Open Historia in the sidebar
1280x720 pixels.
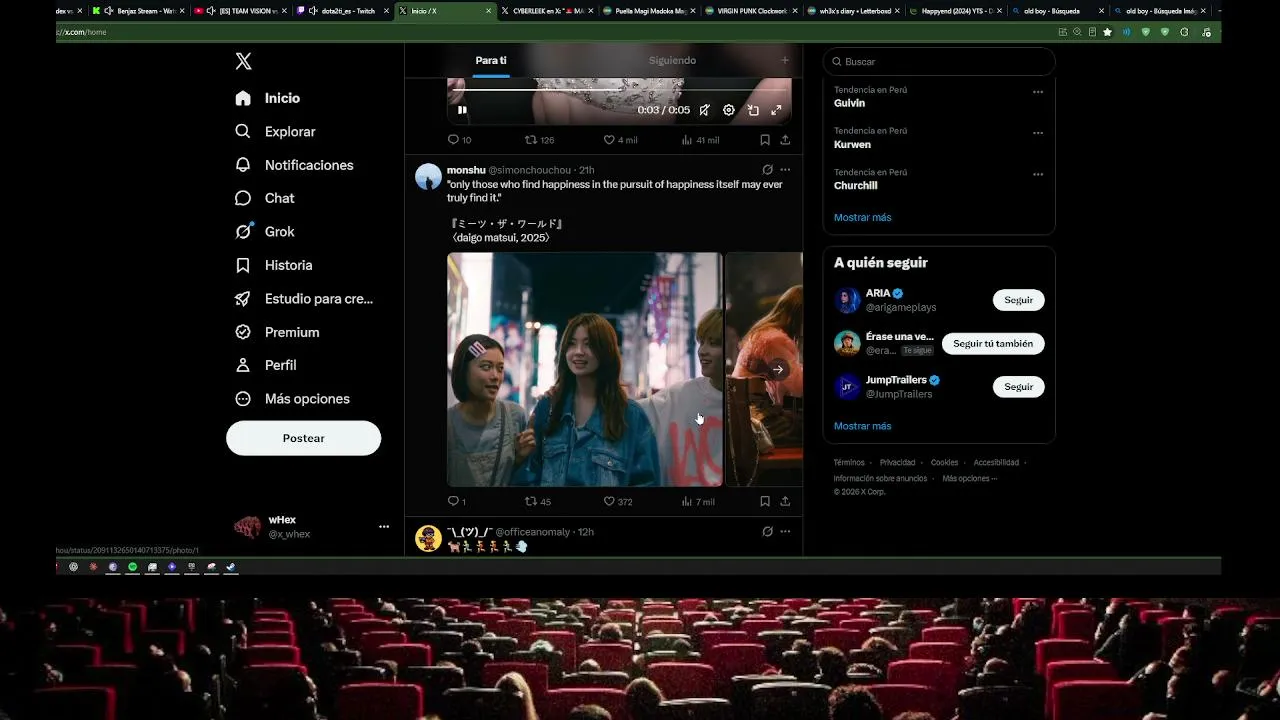coord(274,265)
